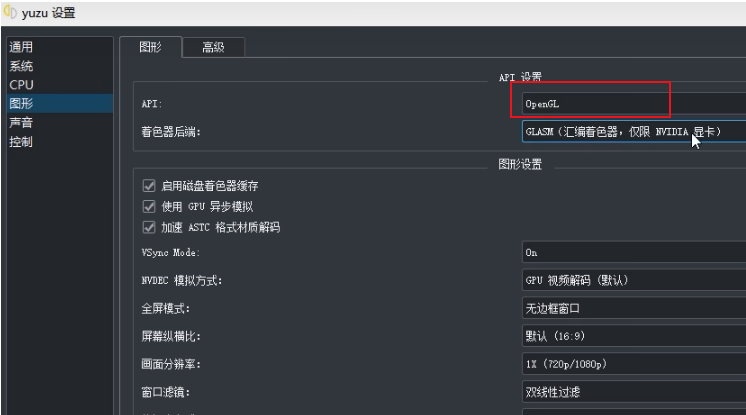Open the 画面分辨率 1X dropdown
This screenshot has width=746, height=415.
coord(633,363)
